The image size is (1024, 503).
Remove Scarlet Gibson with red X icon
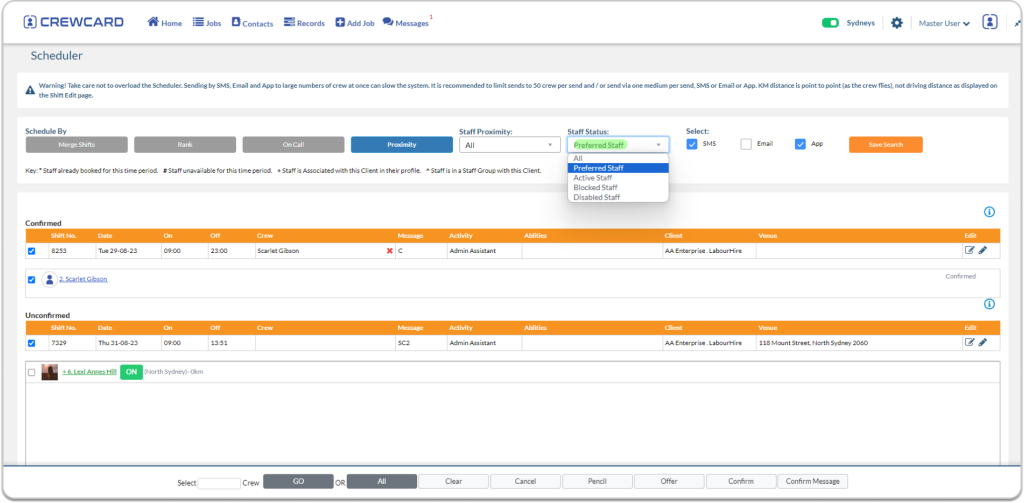point(390,251)
